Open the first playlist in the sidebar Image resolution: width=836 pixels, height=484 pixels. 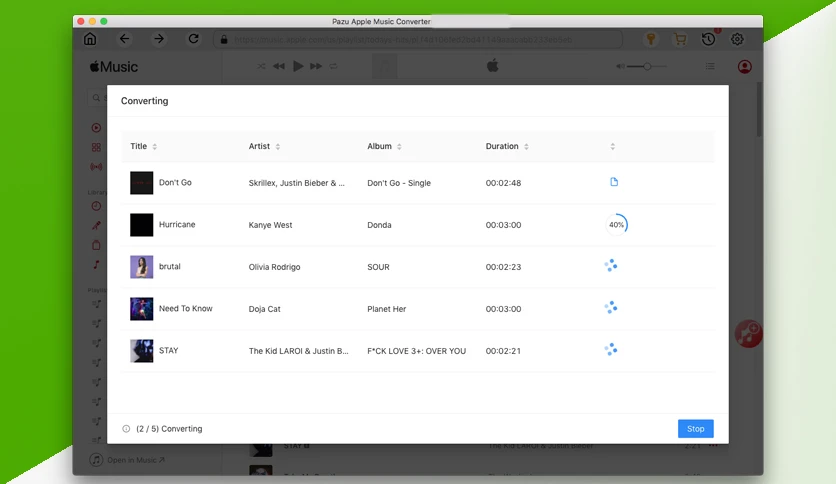point(97,304)
